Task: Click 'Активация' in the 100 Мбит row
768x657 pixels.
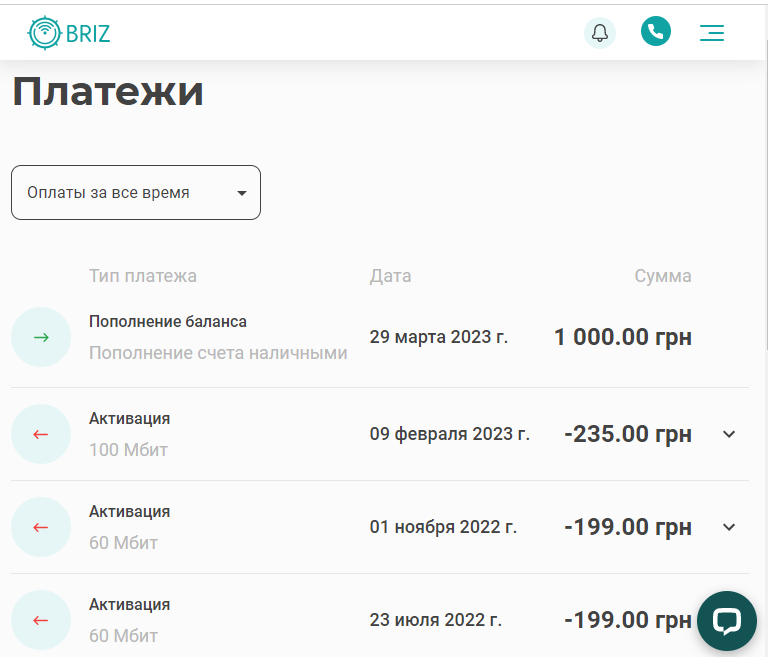Action: click(x=129, y=419)
